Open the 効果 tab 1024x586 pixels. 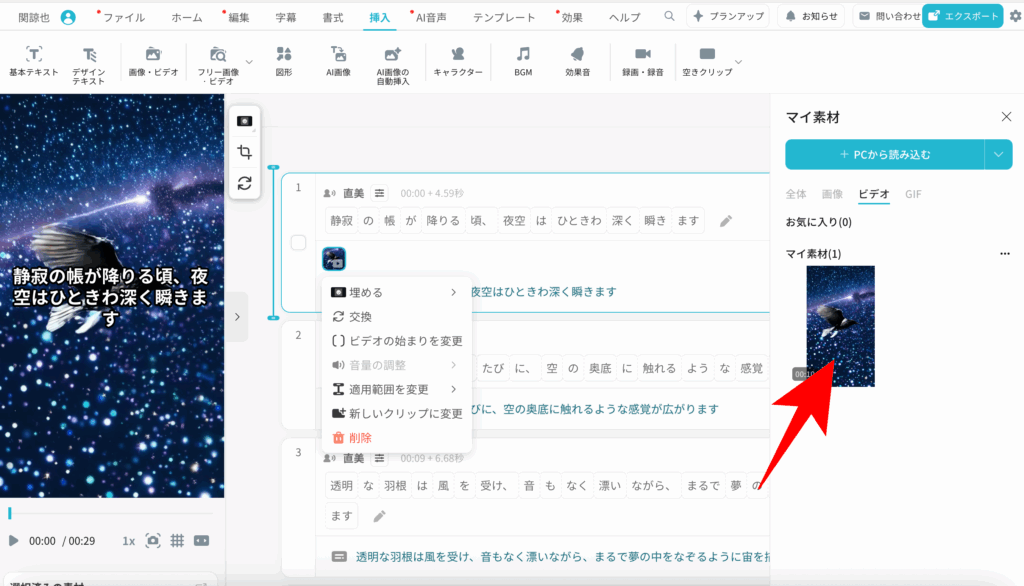pyautogui.click(x=572, y=18)
